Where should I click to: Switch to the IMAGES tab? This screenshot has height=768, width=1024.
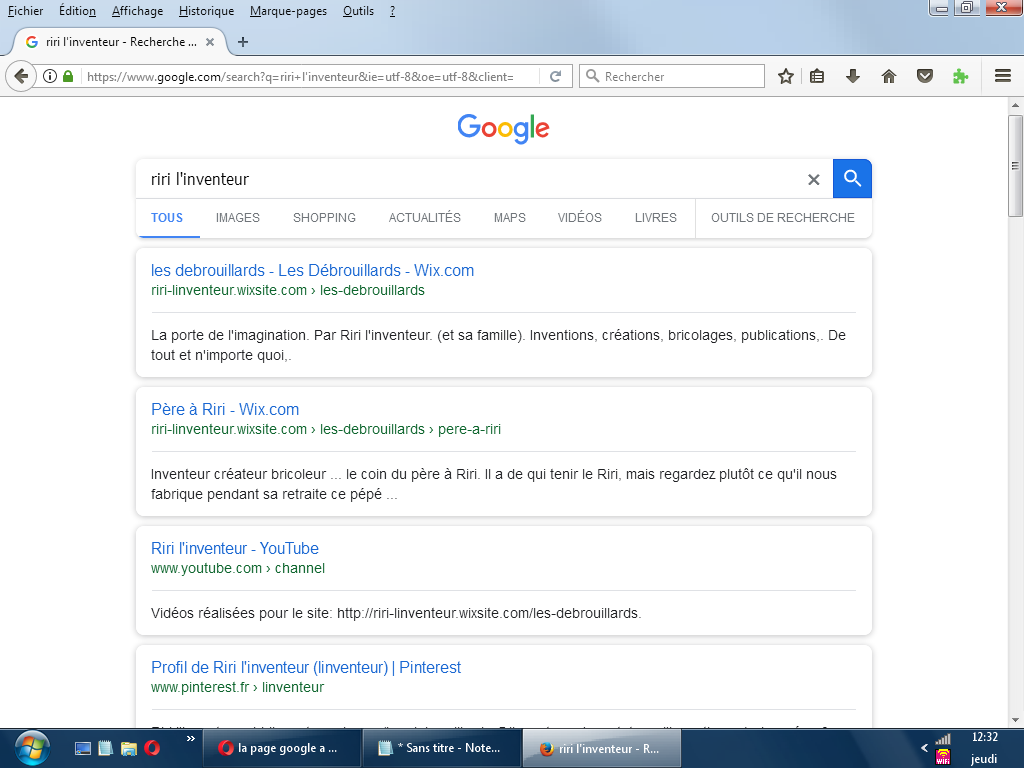(x=238, y=218)
